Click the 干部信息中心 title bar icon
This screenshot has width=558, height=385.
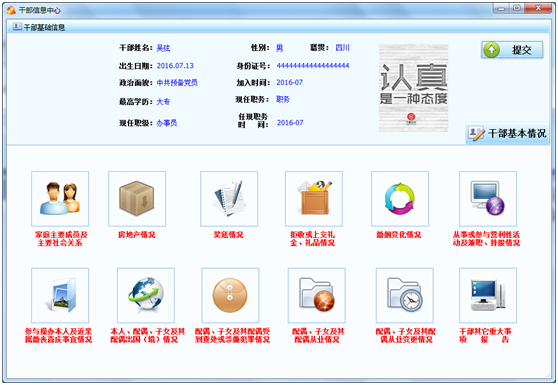pos(11,10)
